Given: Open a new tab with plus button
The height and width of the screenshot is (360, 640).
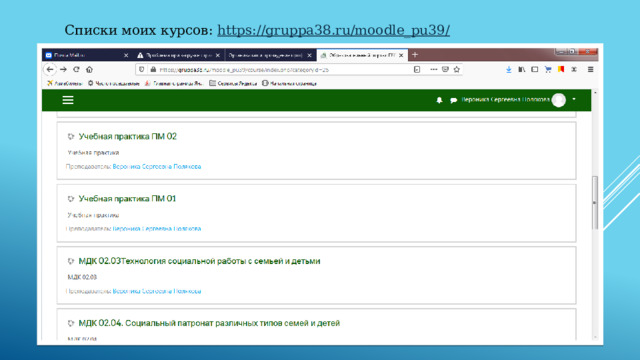Looking at the screenshot, I should pos(415,55).
